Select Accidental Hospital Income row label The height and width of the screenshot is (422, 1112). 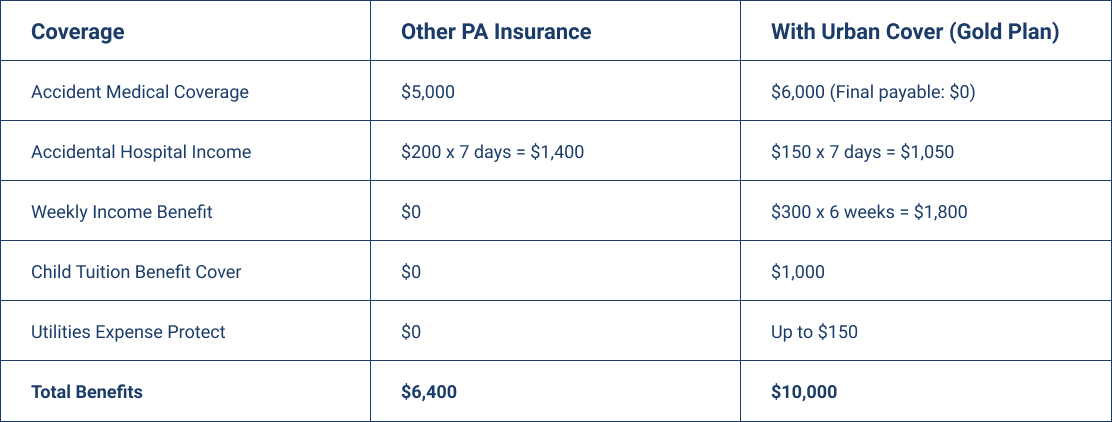141,152
